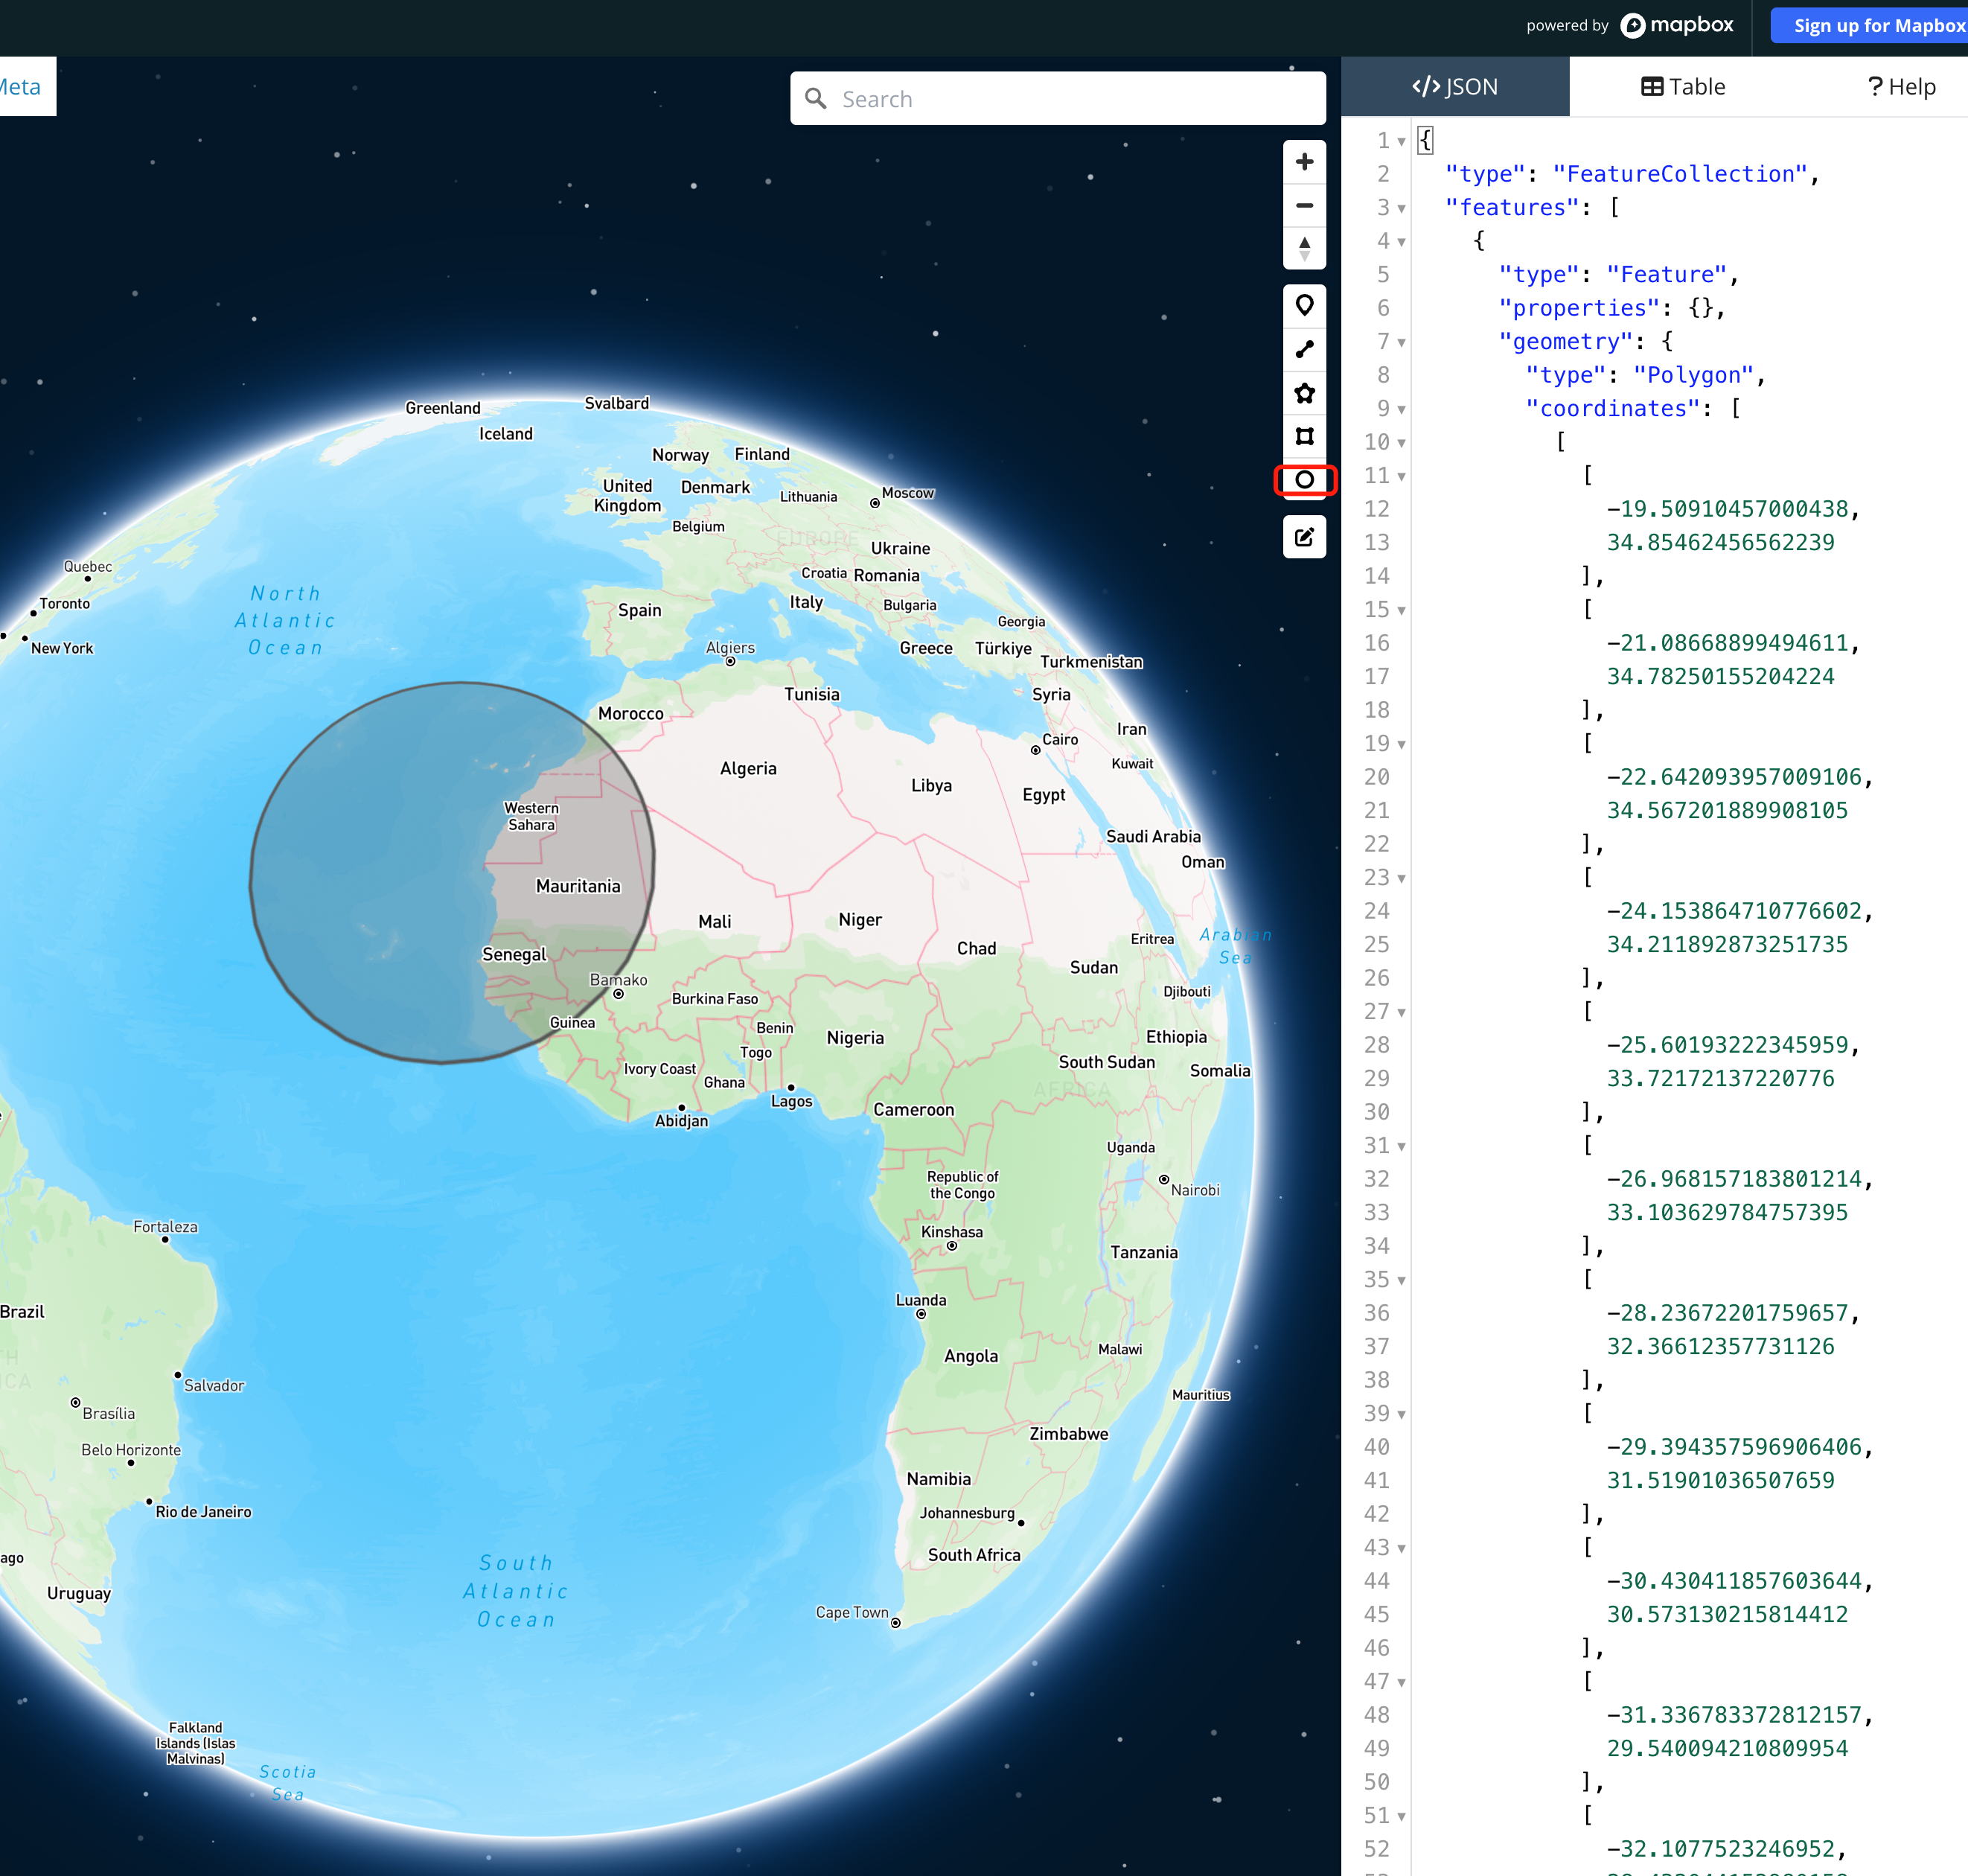
Task: Select the draw Circle tool
Action: click(x=1304, y=480)
